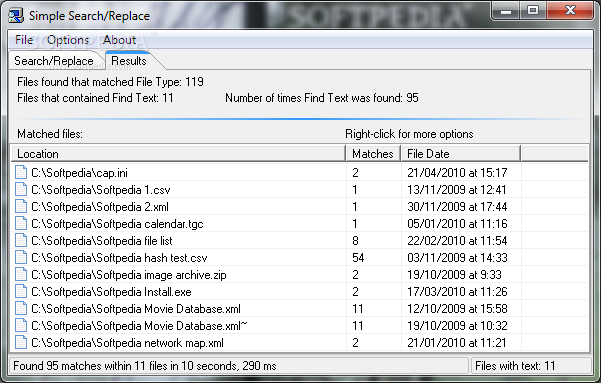Viewport: 601px width, 383px height.
Task: Click the file icon for image archive.zip
Action: point(21,275)
